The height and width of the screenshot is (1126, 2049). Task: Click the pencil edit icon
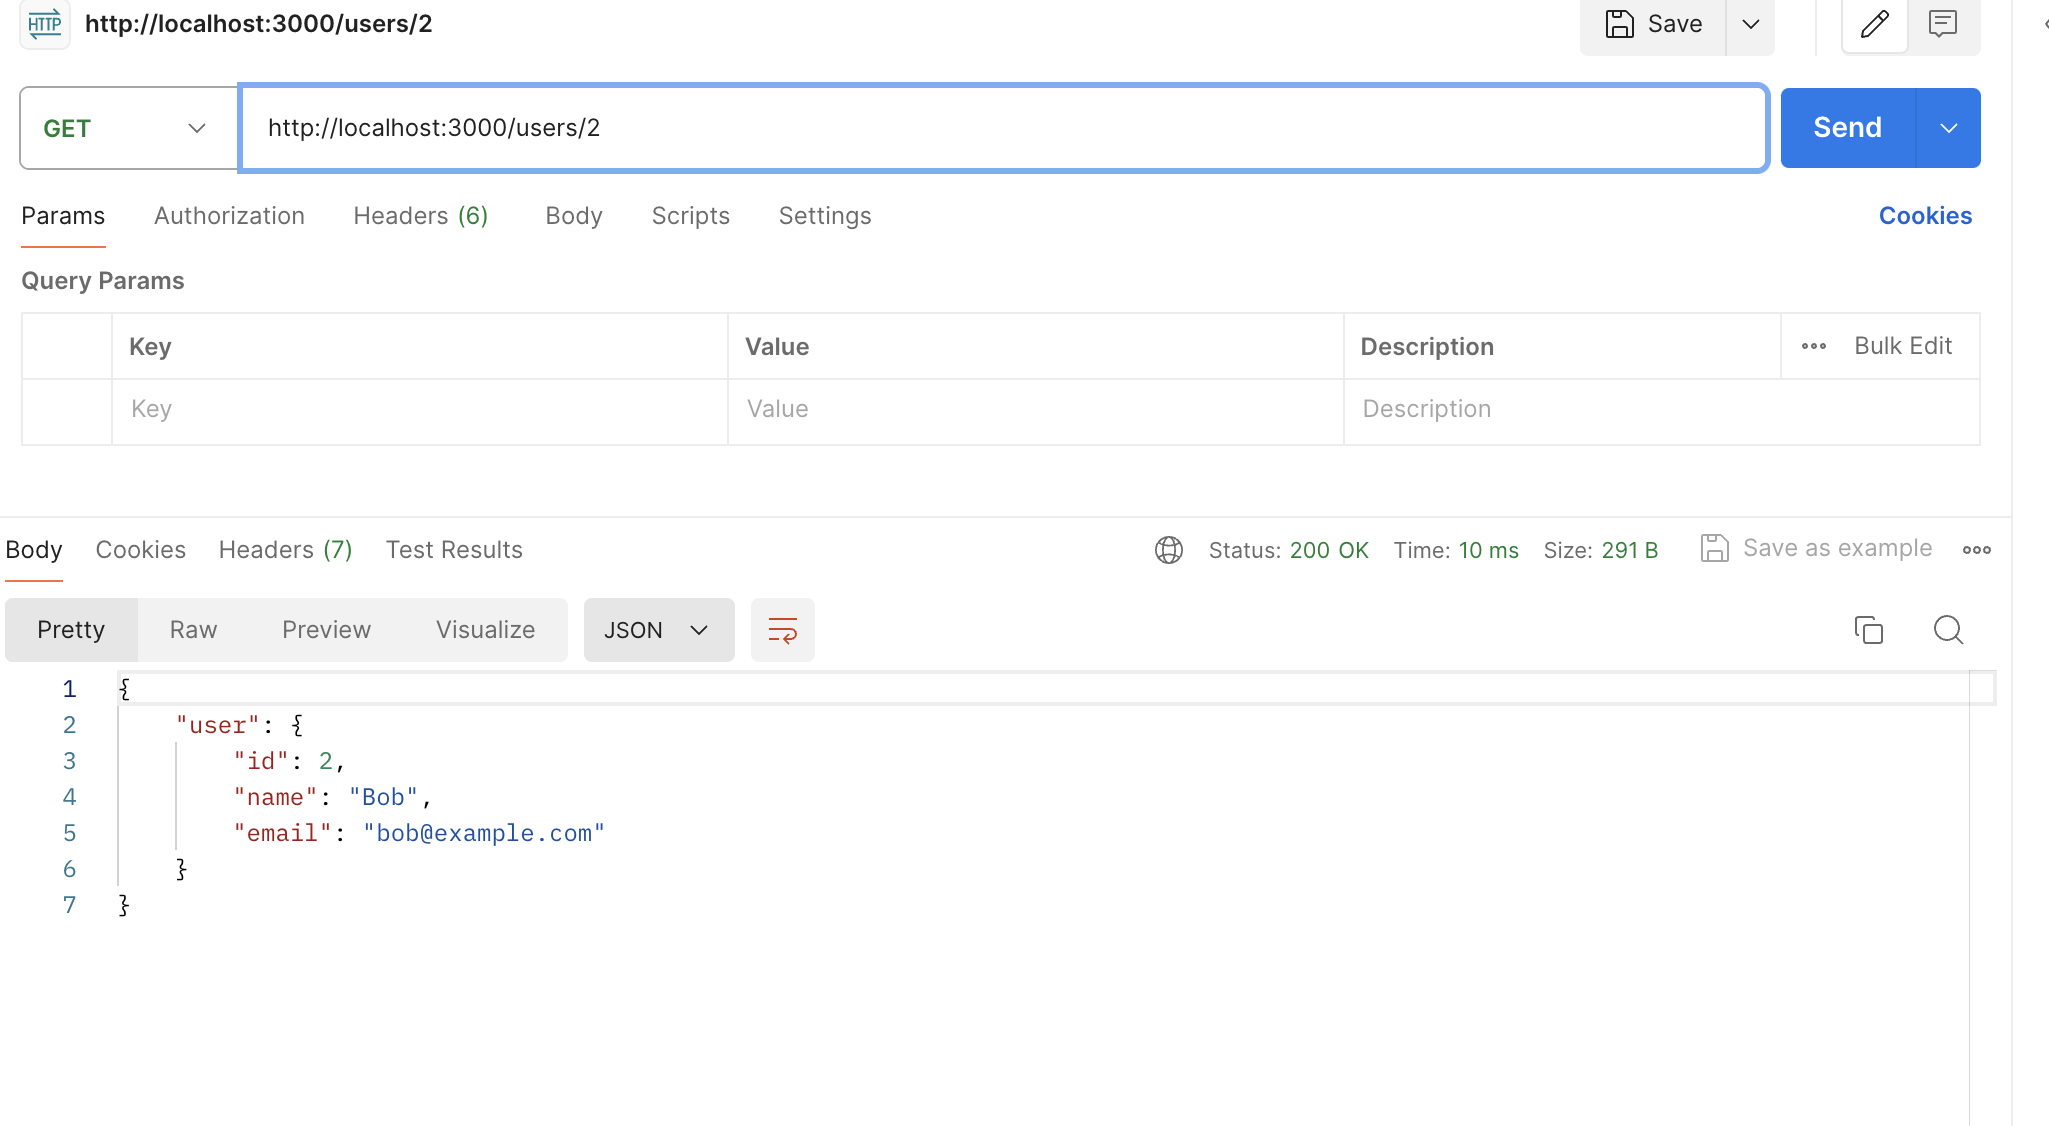click(1875, 24)
